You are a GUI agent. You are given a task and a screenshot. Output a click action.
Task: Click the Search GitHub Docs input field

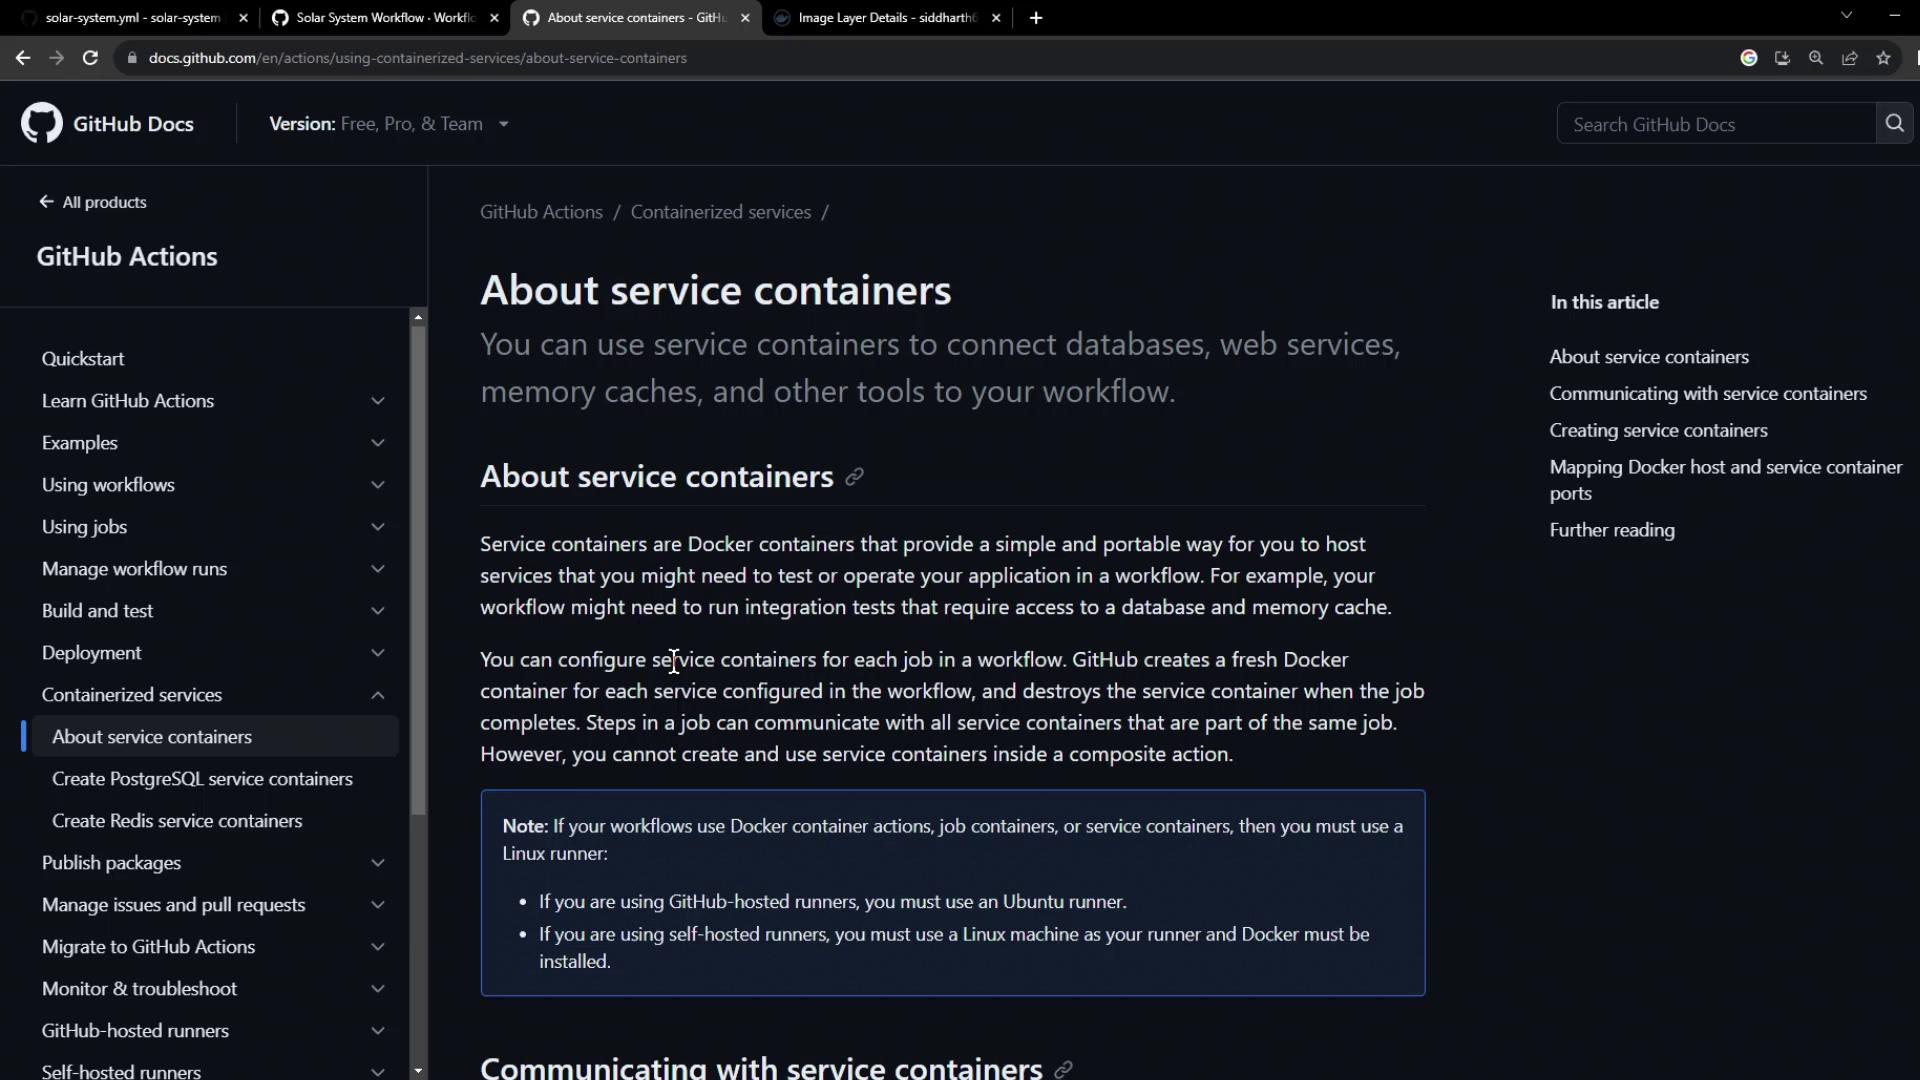click(x=1715, y=124)
